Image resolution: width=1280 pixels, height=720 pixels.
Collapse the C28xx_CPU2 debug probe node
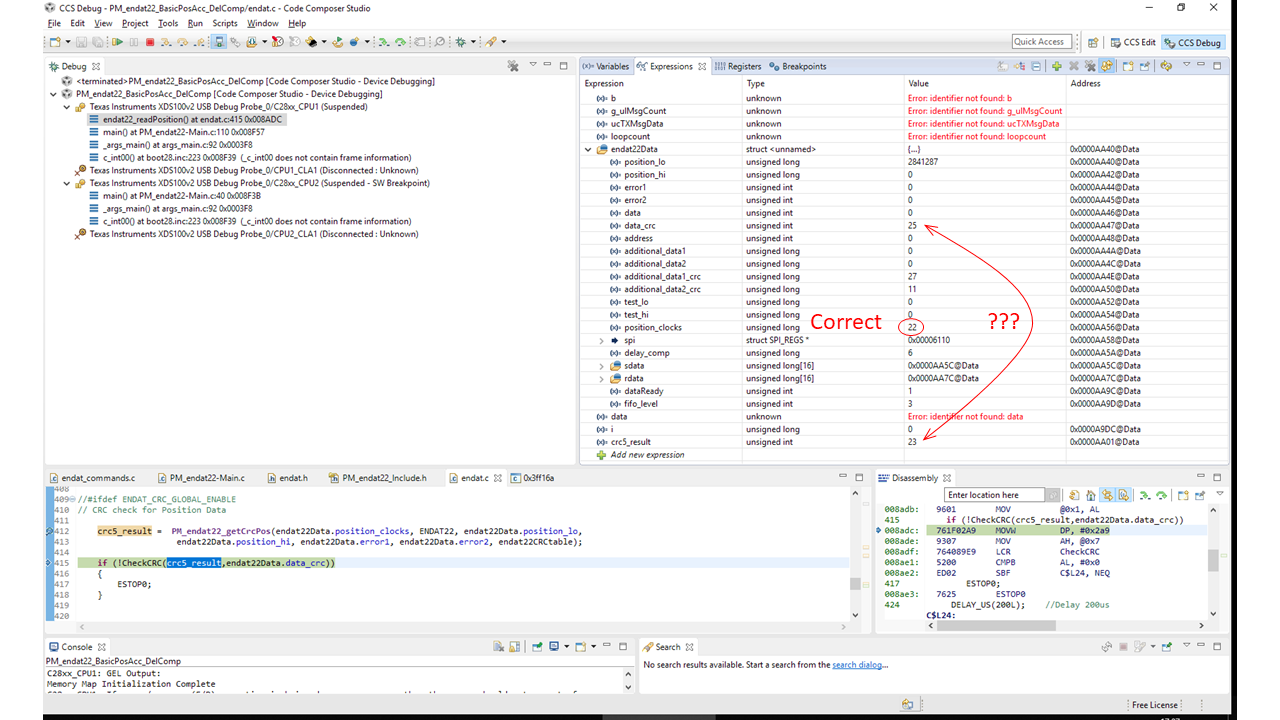(66, 183)
